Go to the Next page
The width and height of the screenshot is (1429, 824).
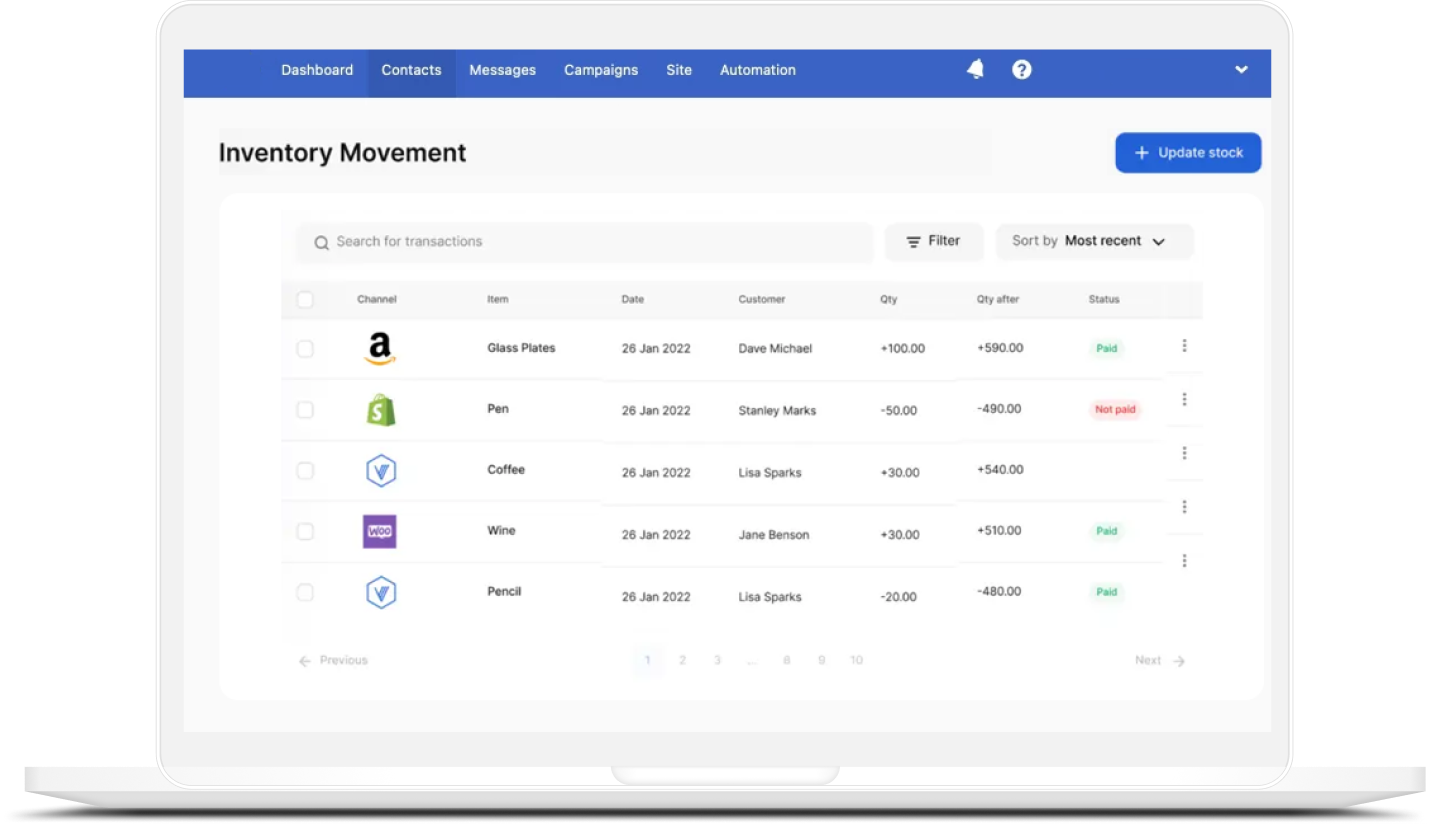(x=1159, y=660)
